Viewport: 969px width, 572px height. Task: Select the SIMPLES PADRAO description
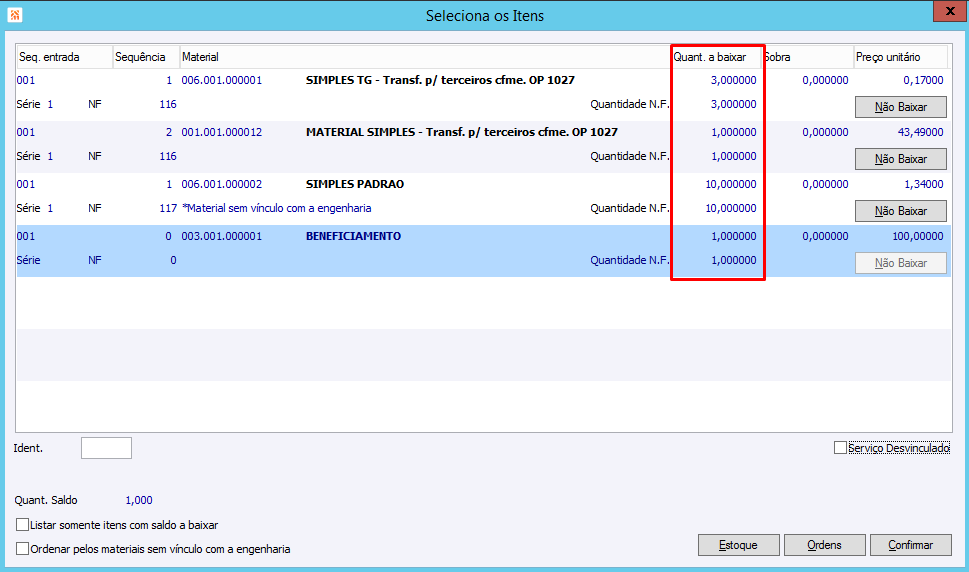355,184
